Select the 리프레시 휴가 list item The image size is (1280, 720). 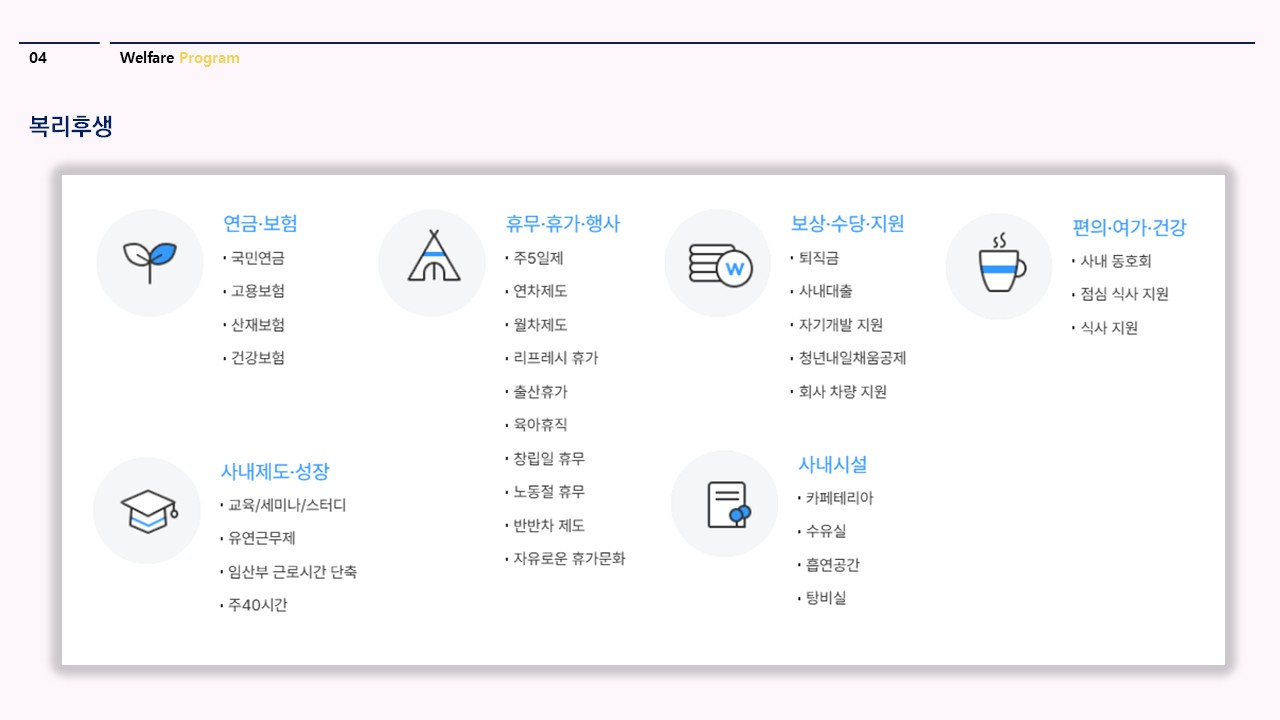point(555,358)
